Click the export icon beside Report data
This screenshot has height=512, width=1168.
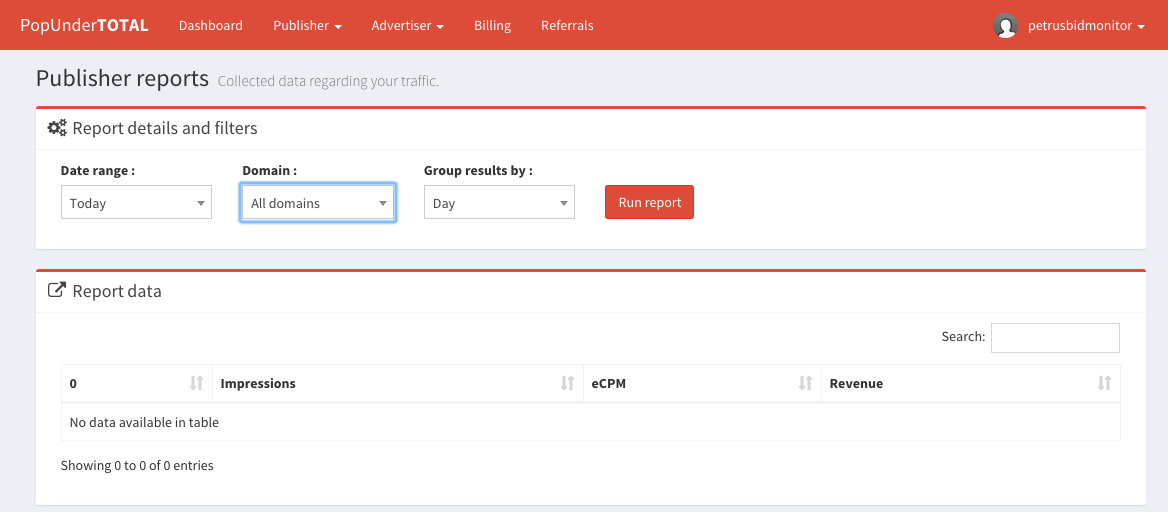57,291
